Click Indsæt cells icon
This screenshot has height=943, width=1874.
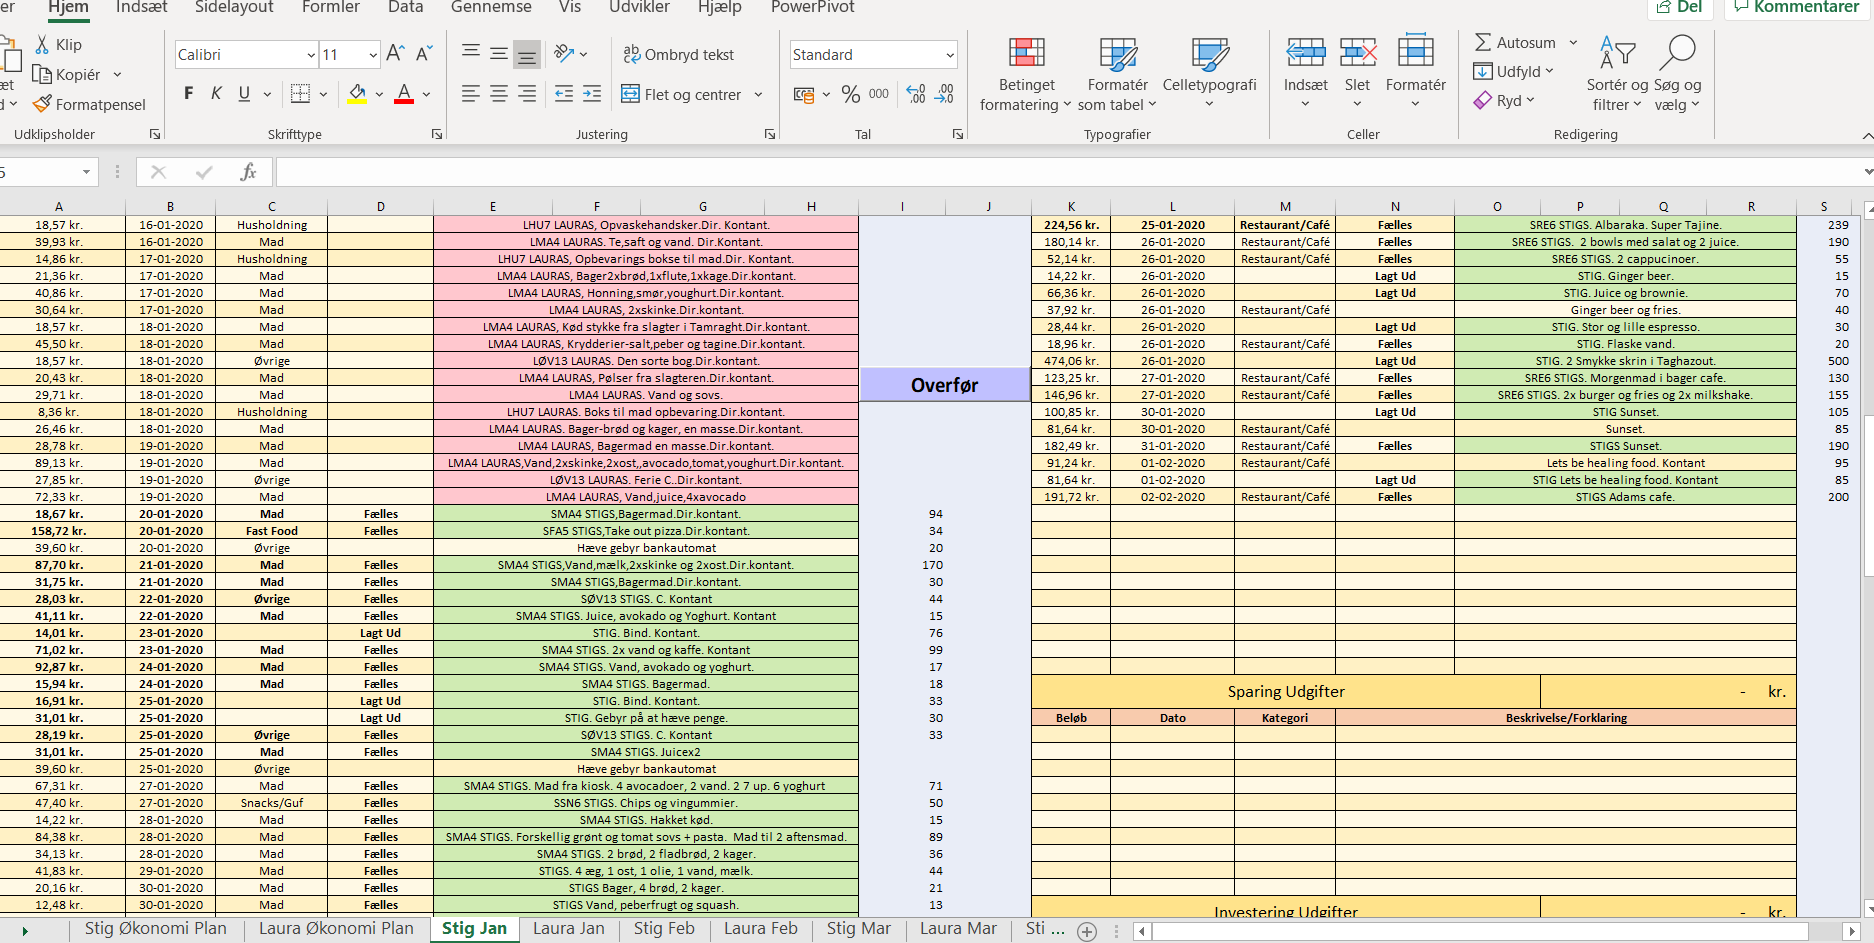[1306, 52]
